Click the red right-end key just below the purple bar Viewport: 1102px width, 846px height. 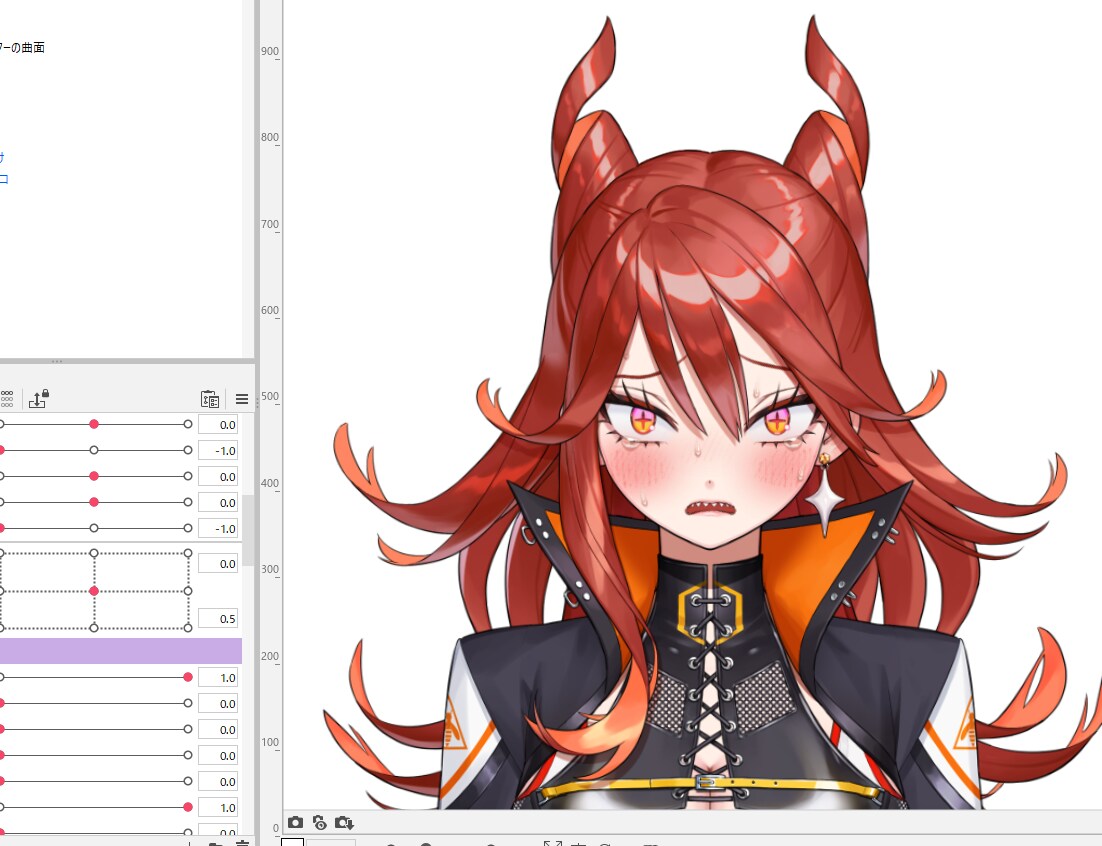click(188, 677)
